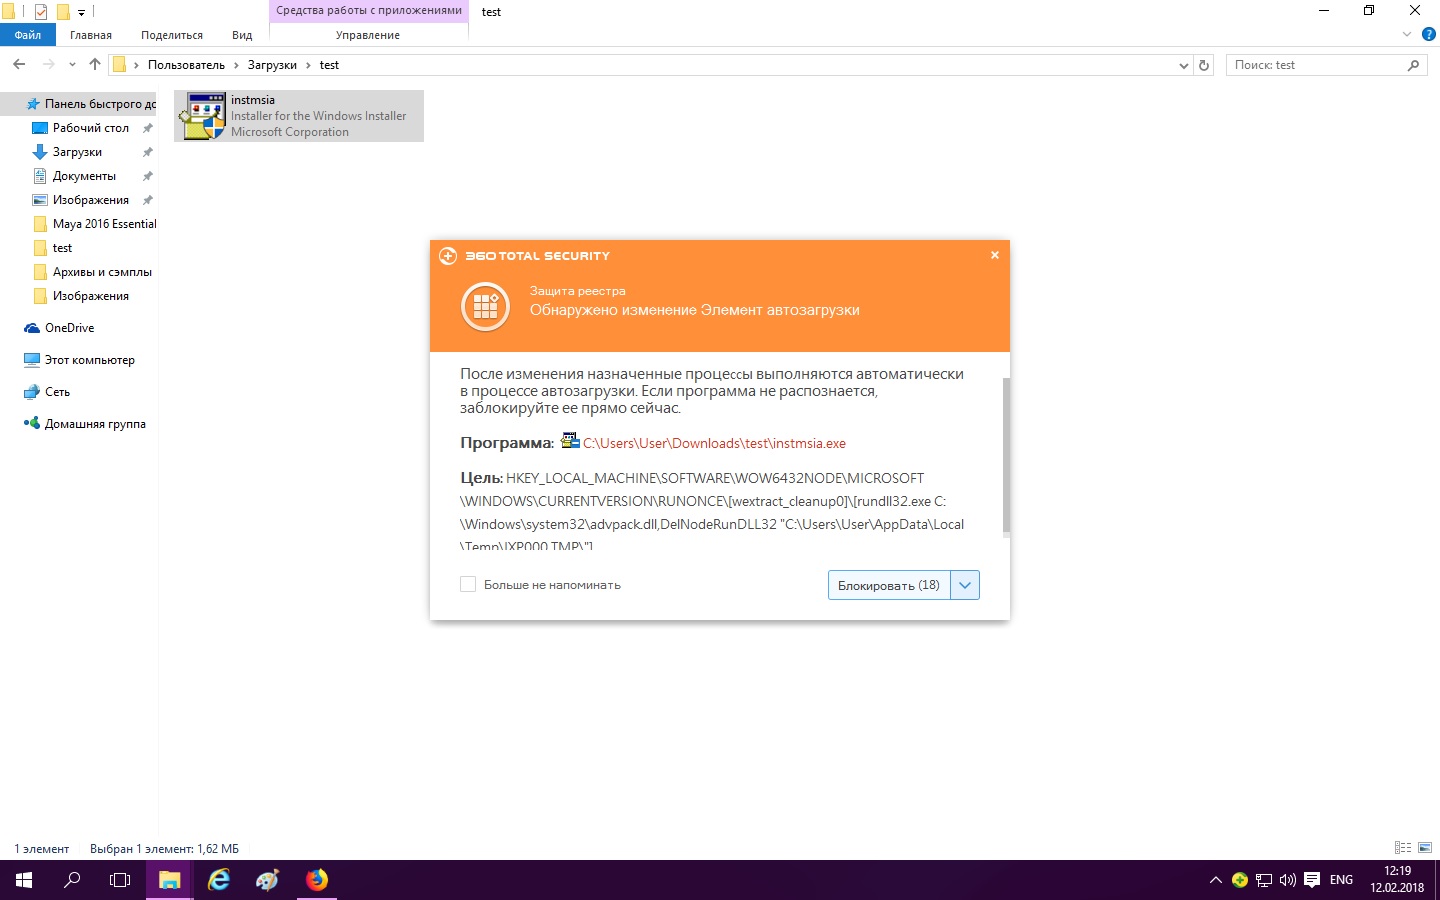
Task: Open the paint palette app on taskbar
Action: point(267,880)
